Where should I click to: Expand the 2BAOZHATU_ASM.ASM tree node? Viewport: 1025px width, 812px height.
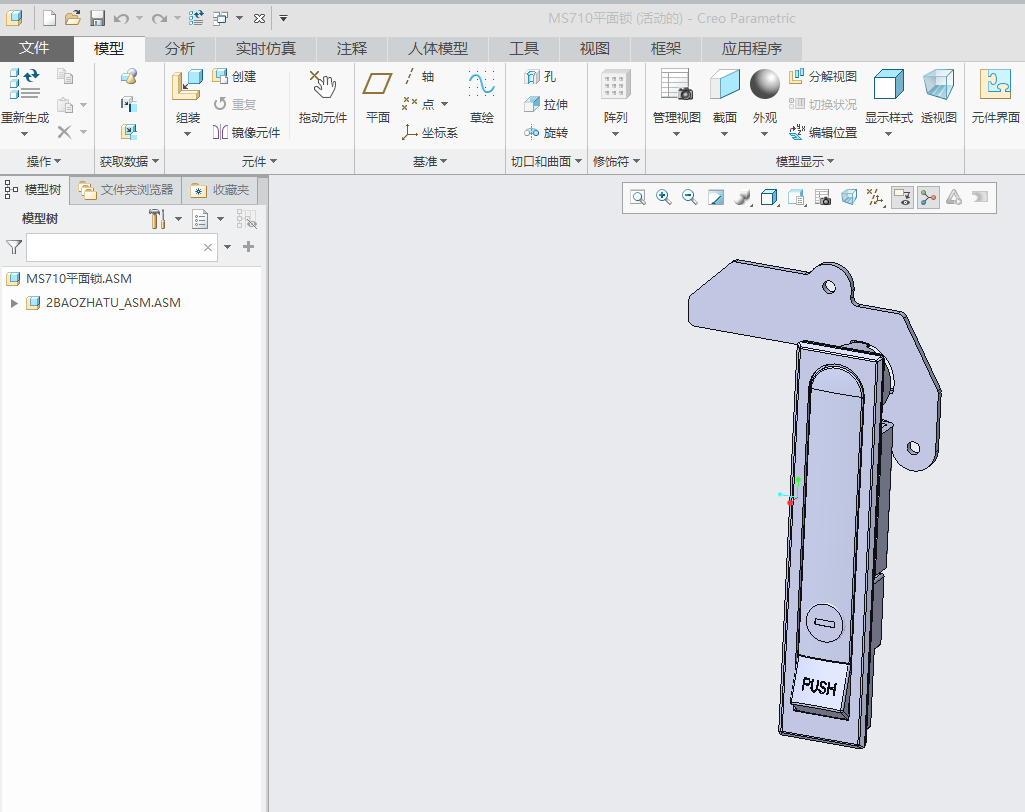click(14, 303)
